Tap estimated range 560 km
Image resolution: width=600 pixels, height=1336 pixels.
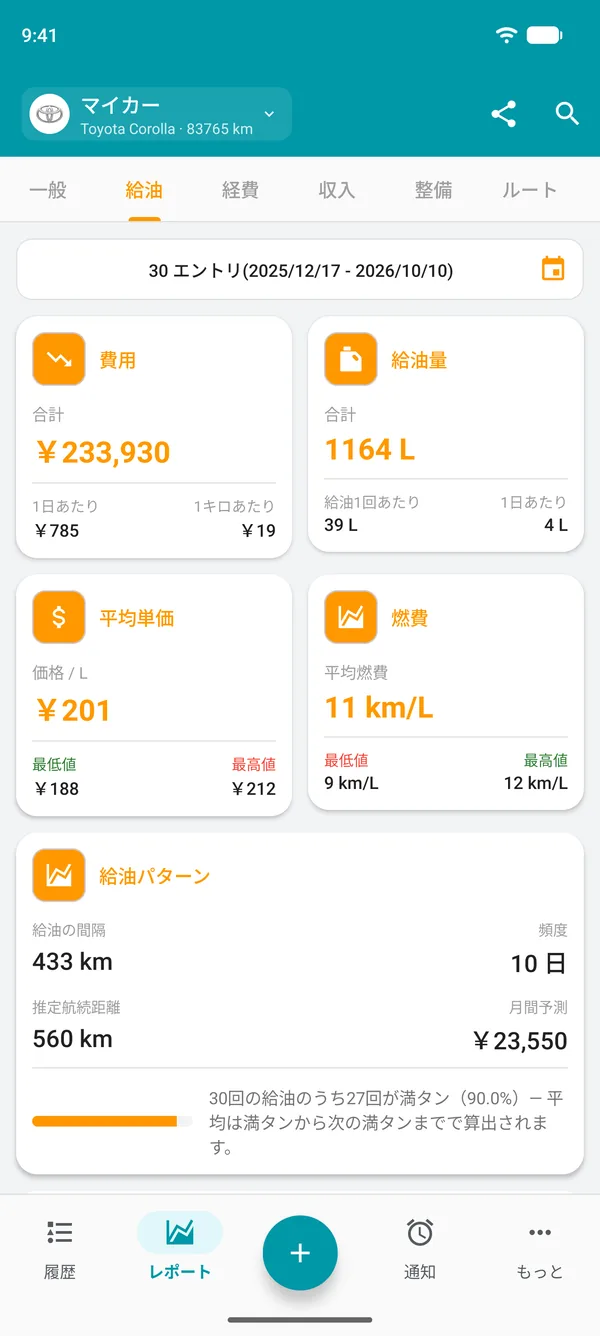[x=72, y=1038]
